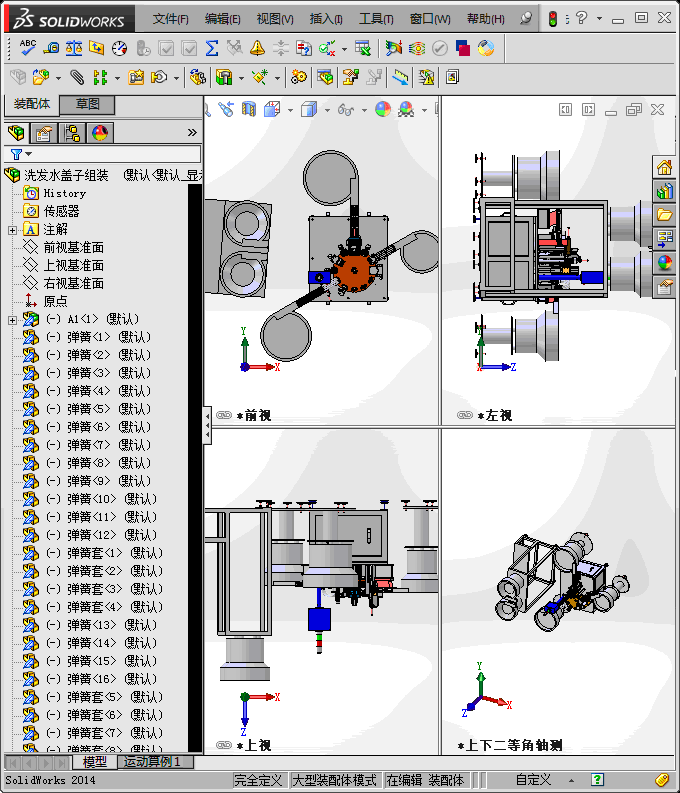Open the yellow bell alert tool
The height and width of the screenshot is (793, 680).
click(x=257, y=48)
